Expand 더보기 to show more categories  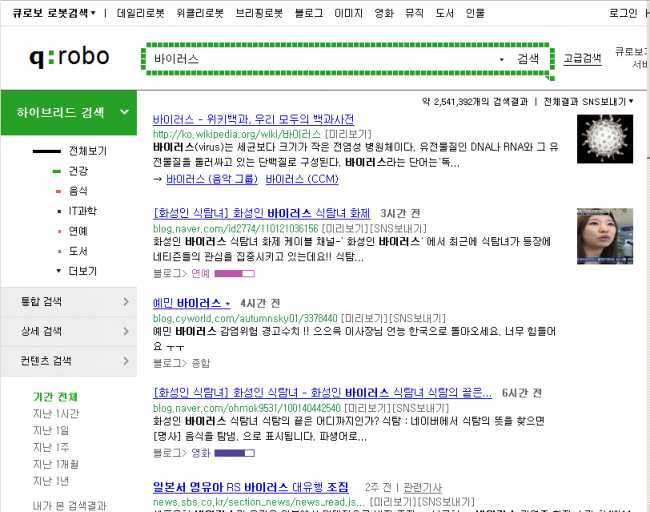pyautogui.click(x=82, y=271)
